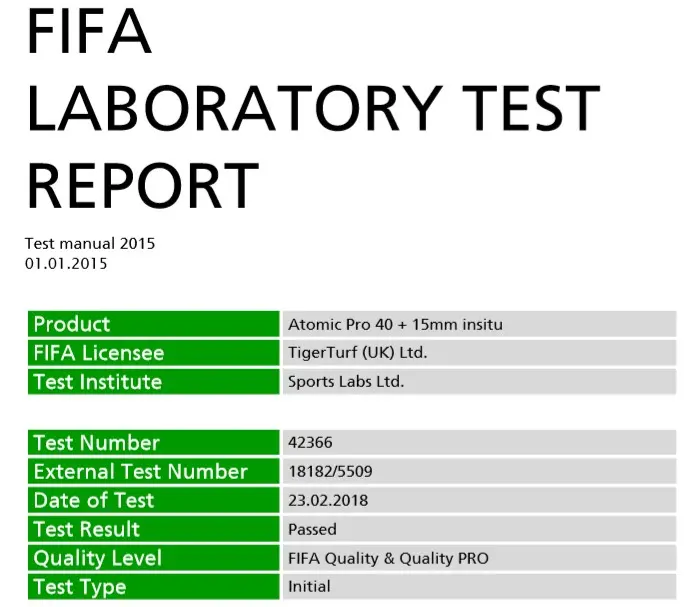Select the Test Number label cell
696x607 pixels.
pos(153,443)
